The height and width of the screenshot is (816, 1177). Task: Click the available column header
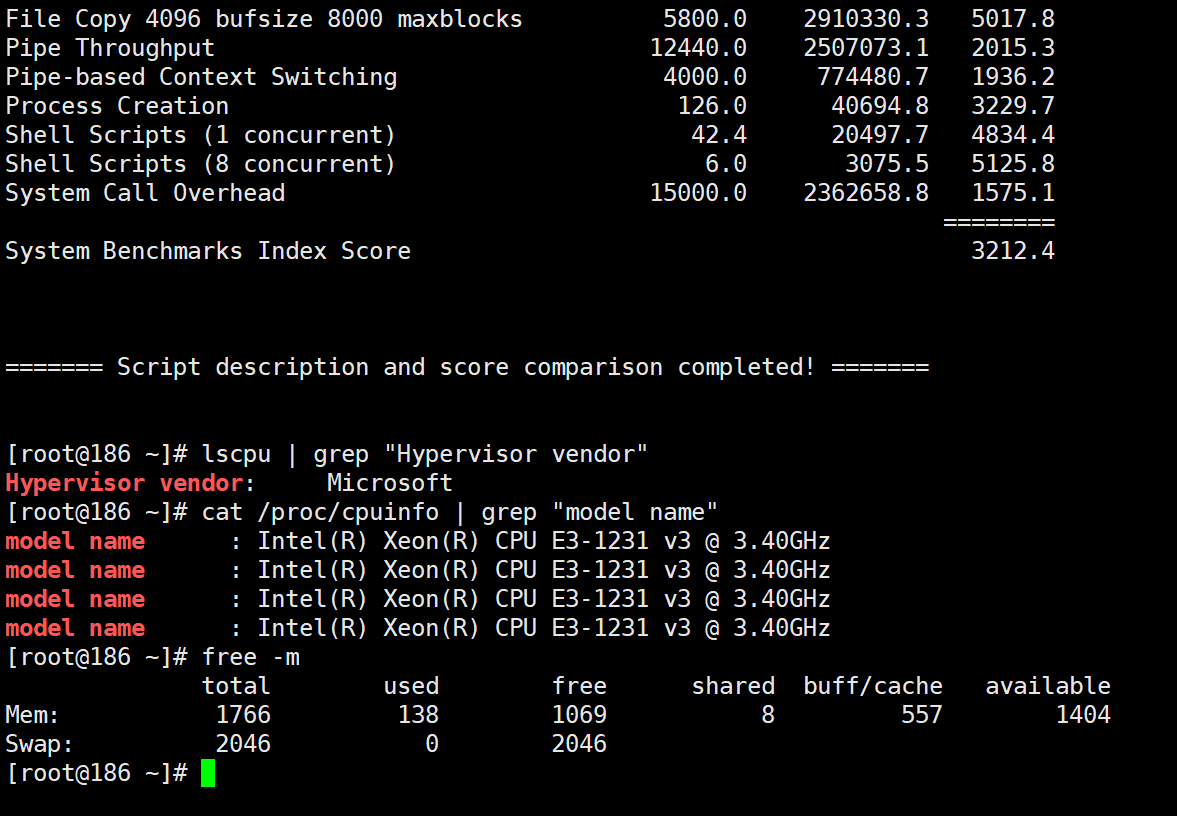pyautogui.click(x=1047, y=686)
